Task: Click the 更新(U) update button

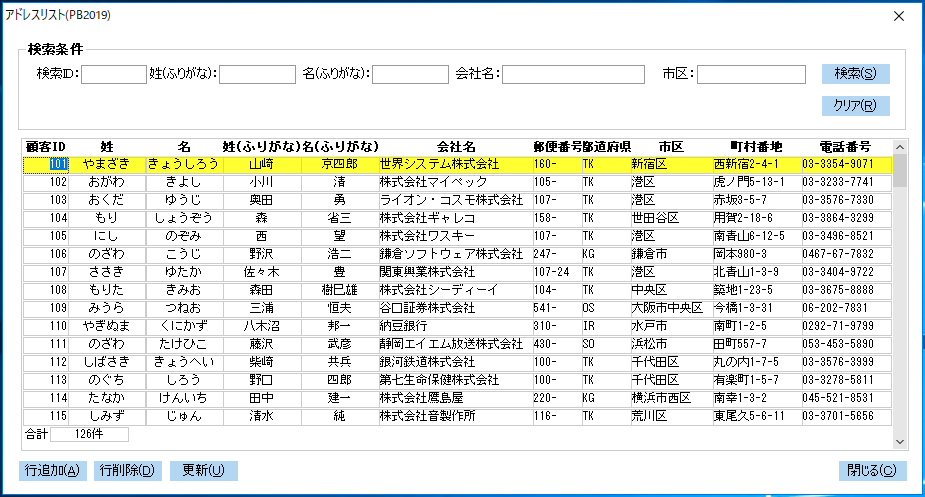Action: point(204,470)
